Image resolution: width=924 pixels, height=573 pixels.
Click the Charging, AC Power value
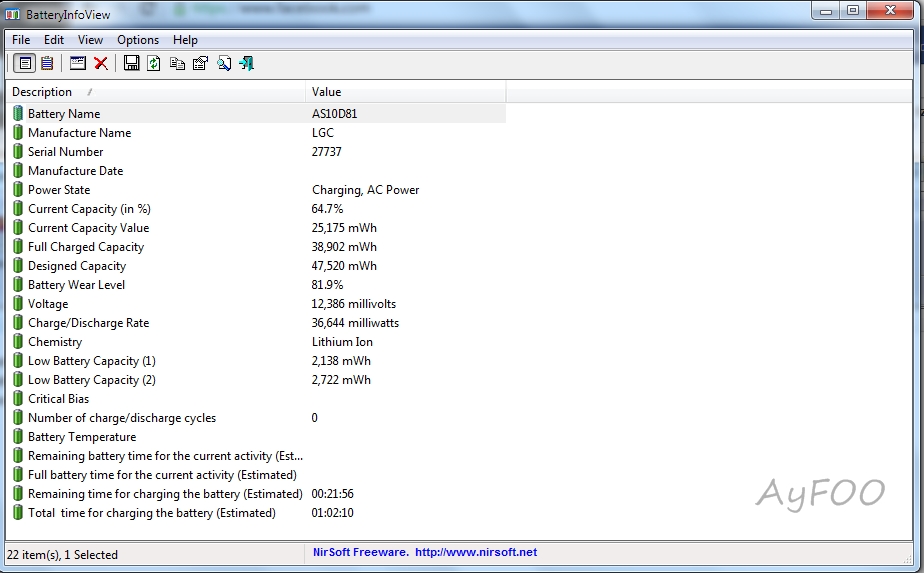(x=365, y=190)
